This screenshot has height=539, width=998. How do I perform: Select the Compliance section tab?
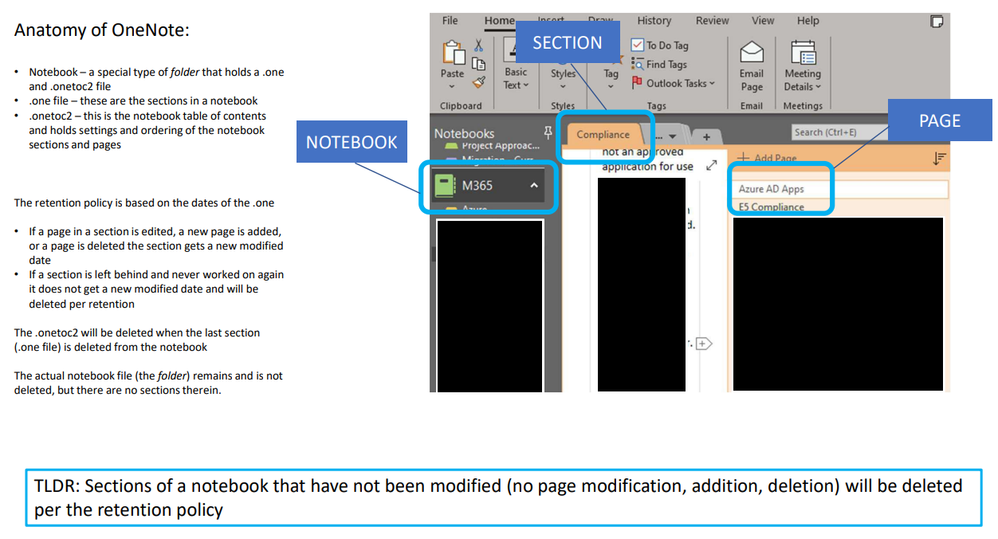603,134
